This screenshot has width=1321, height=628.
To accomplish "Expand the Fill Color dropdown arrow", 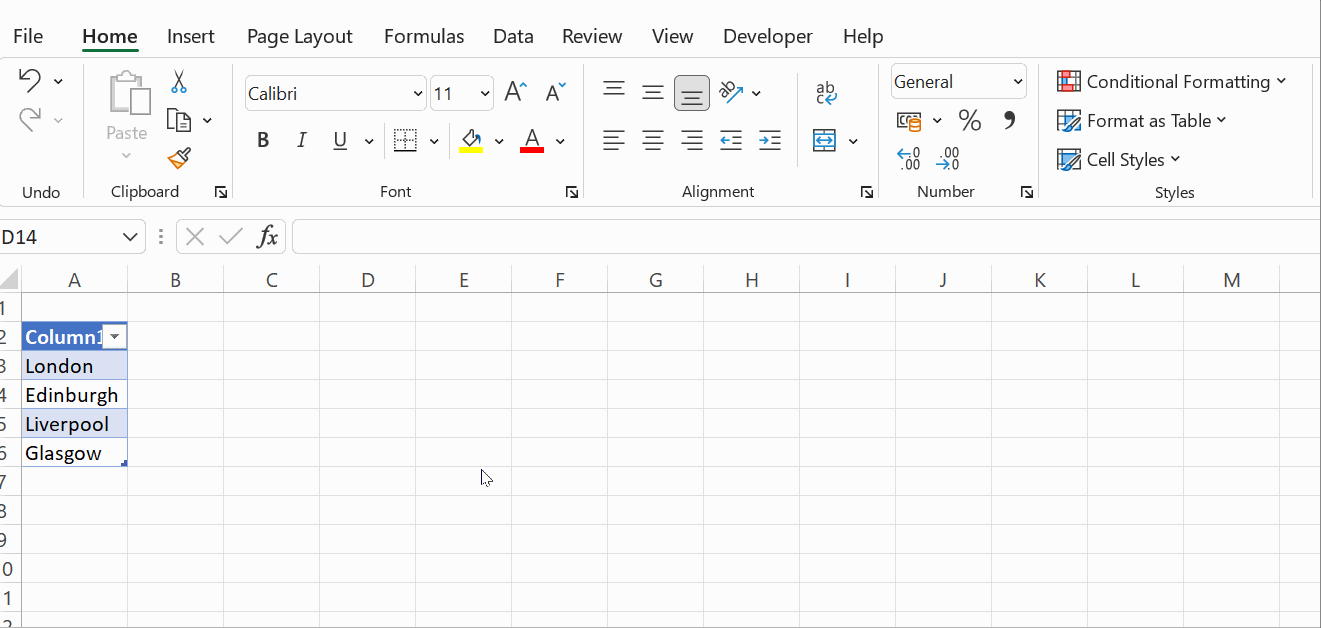I will click(x=499, y=140).
